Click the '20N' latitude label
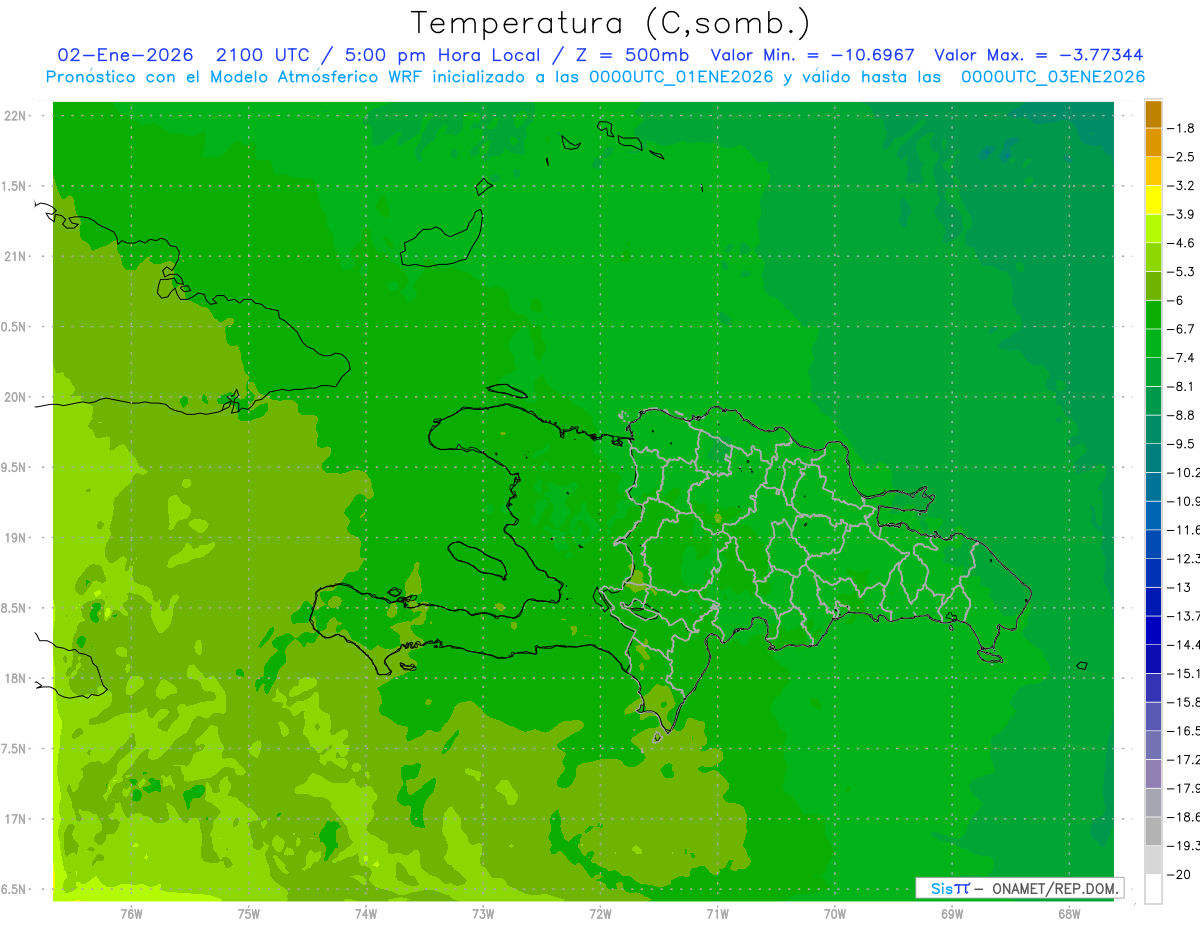 (17, 397)
